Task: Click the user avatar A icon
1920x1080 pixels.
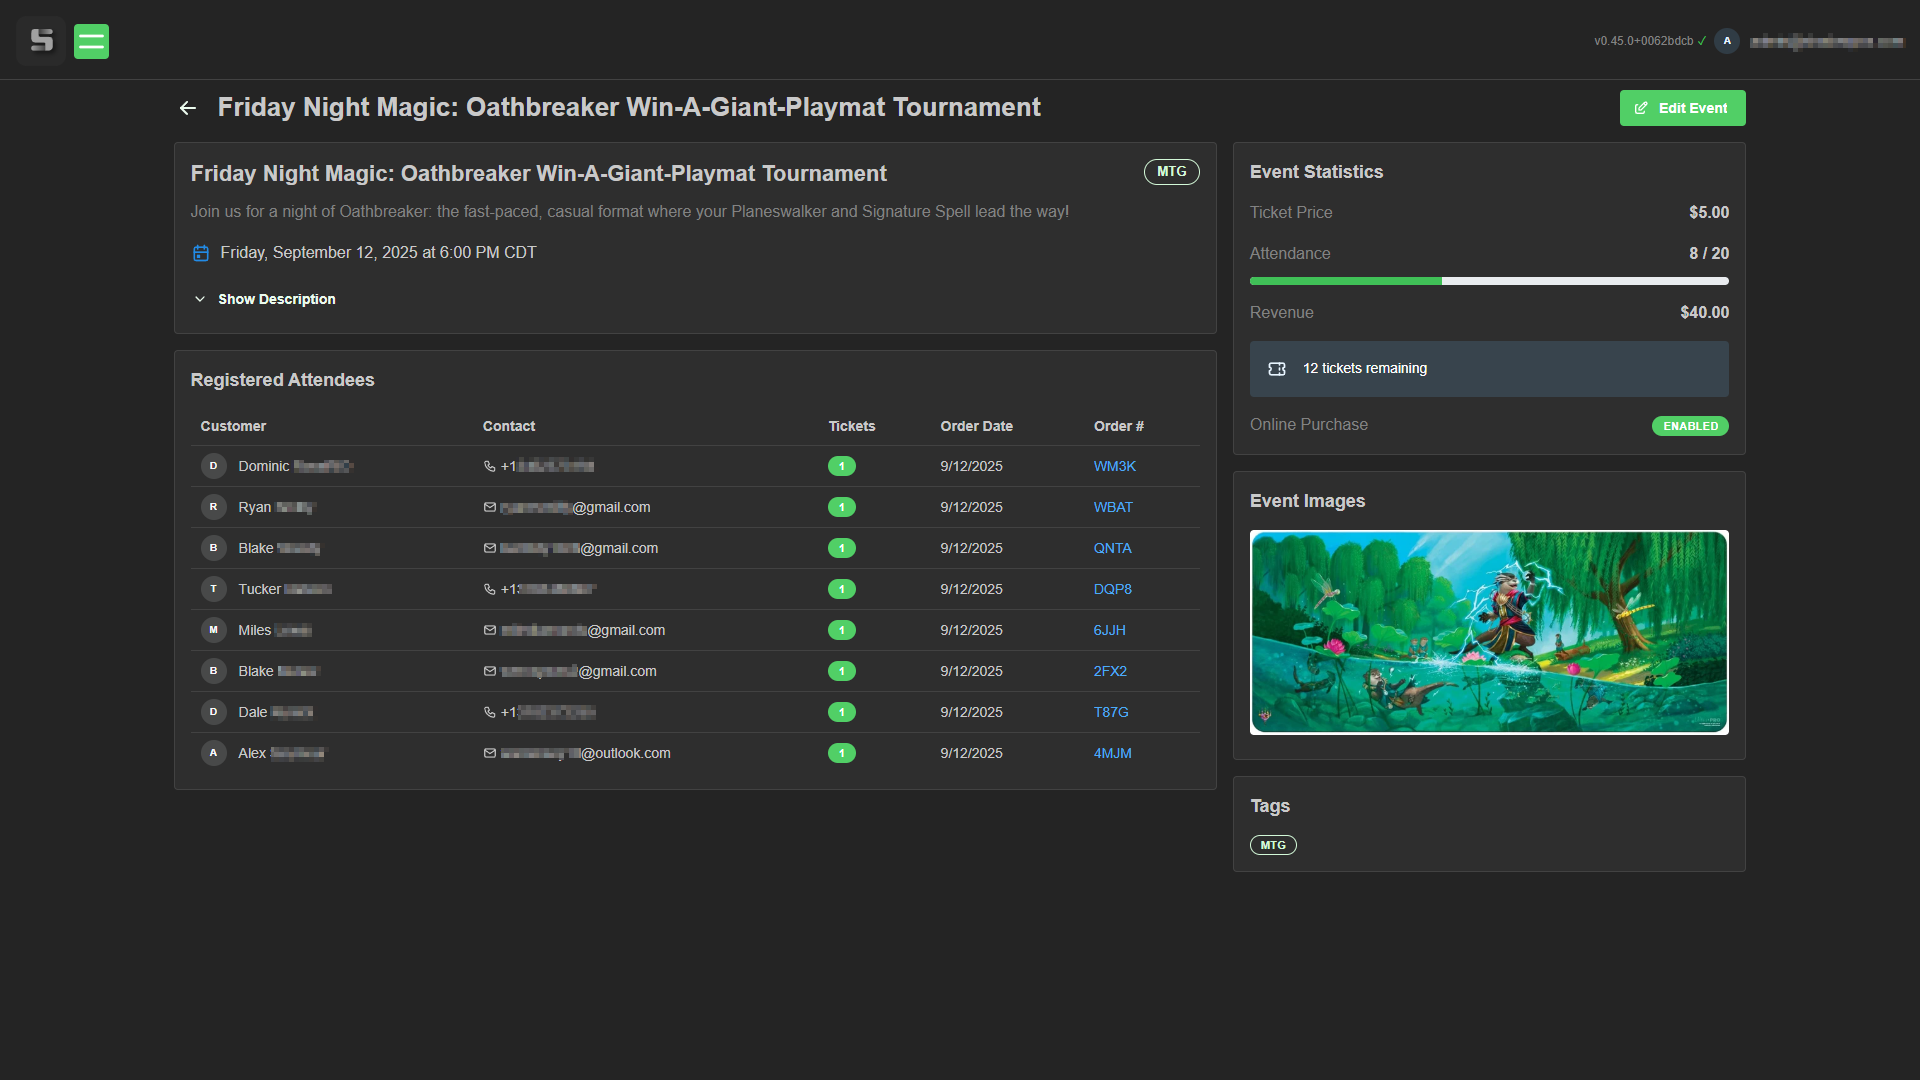Action: tap(1727, 41)
